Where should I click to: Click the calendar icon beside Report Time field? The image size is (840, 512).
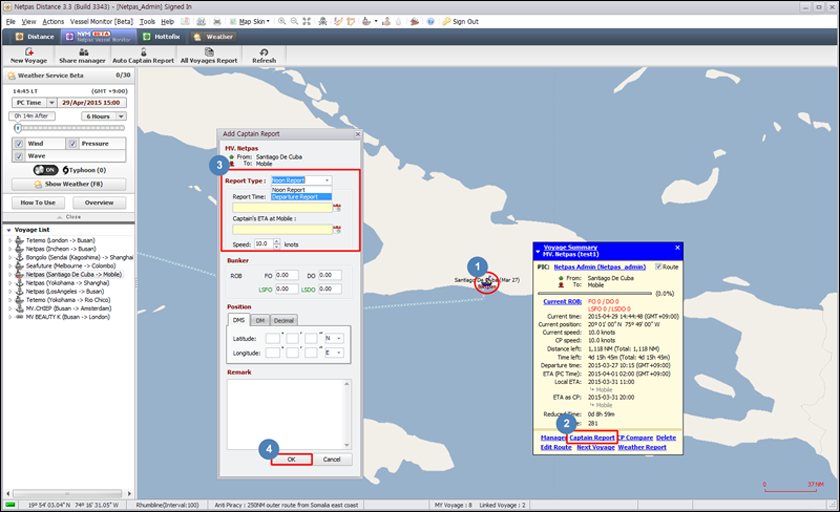pos(338,207)
